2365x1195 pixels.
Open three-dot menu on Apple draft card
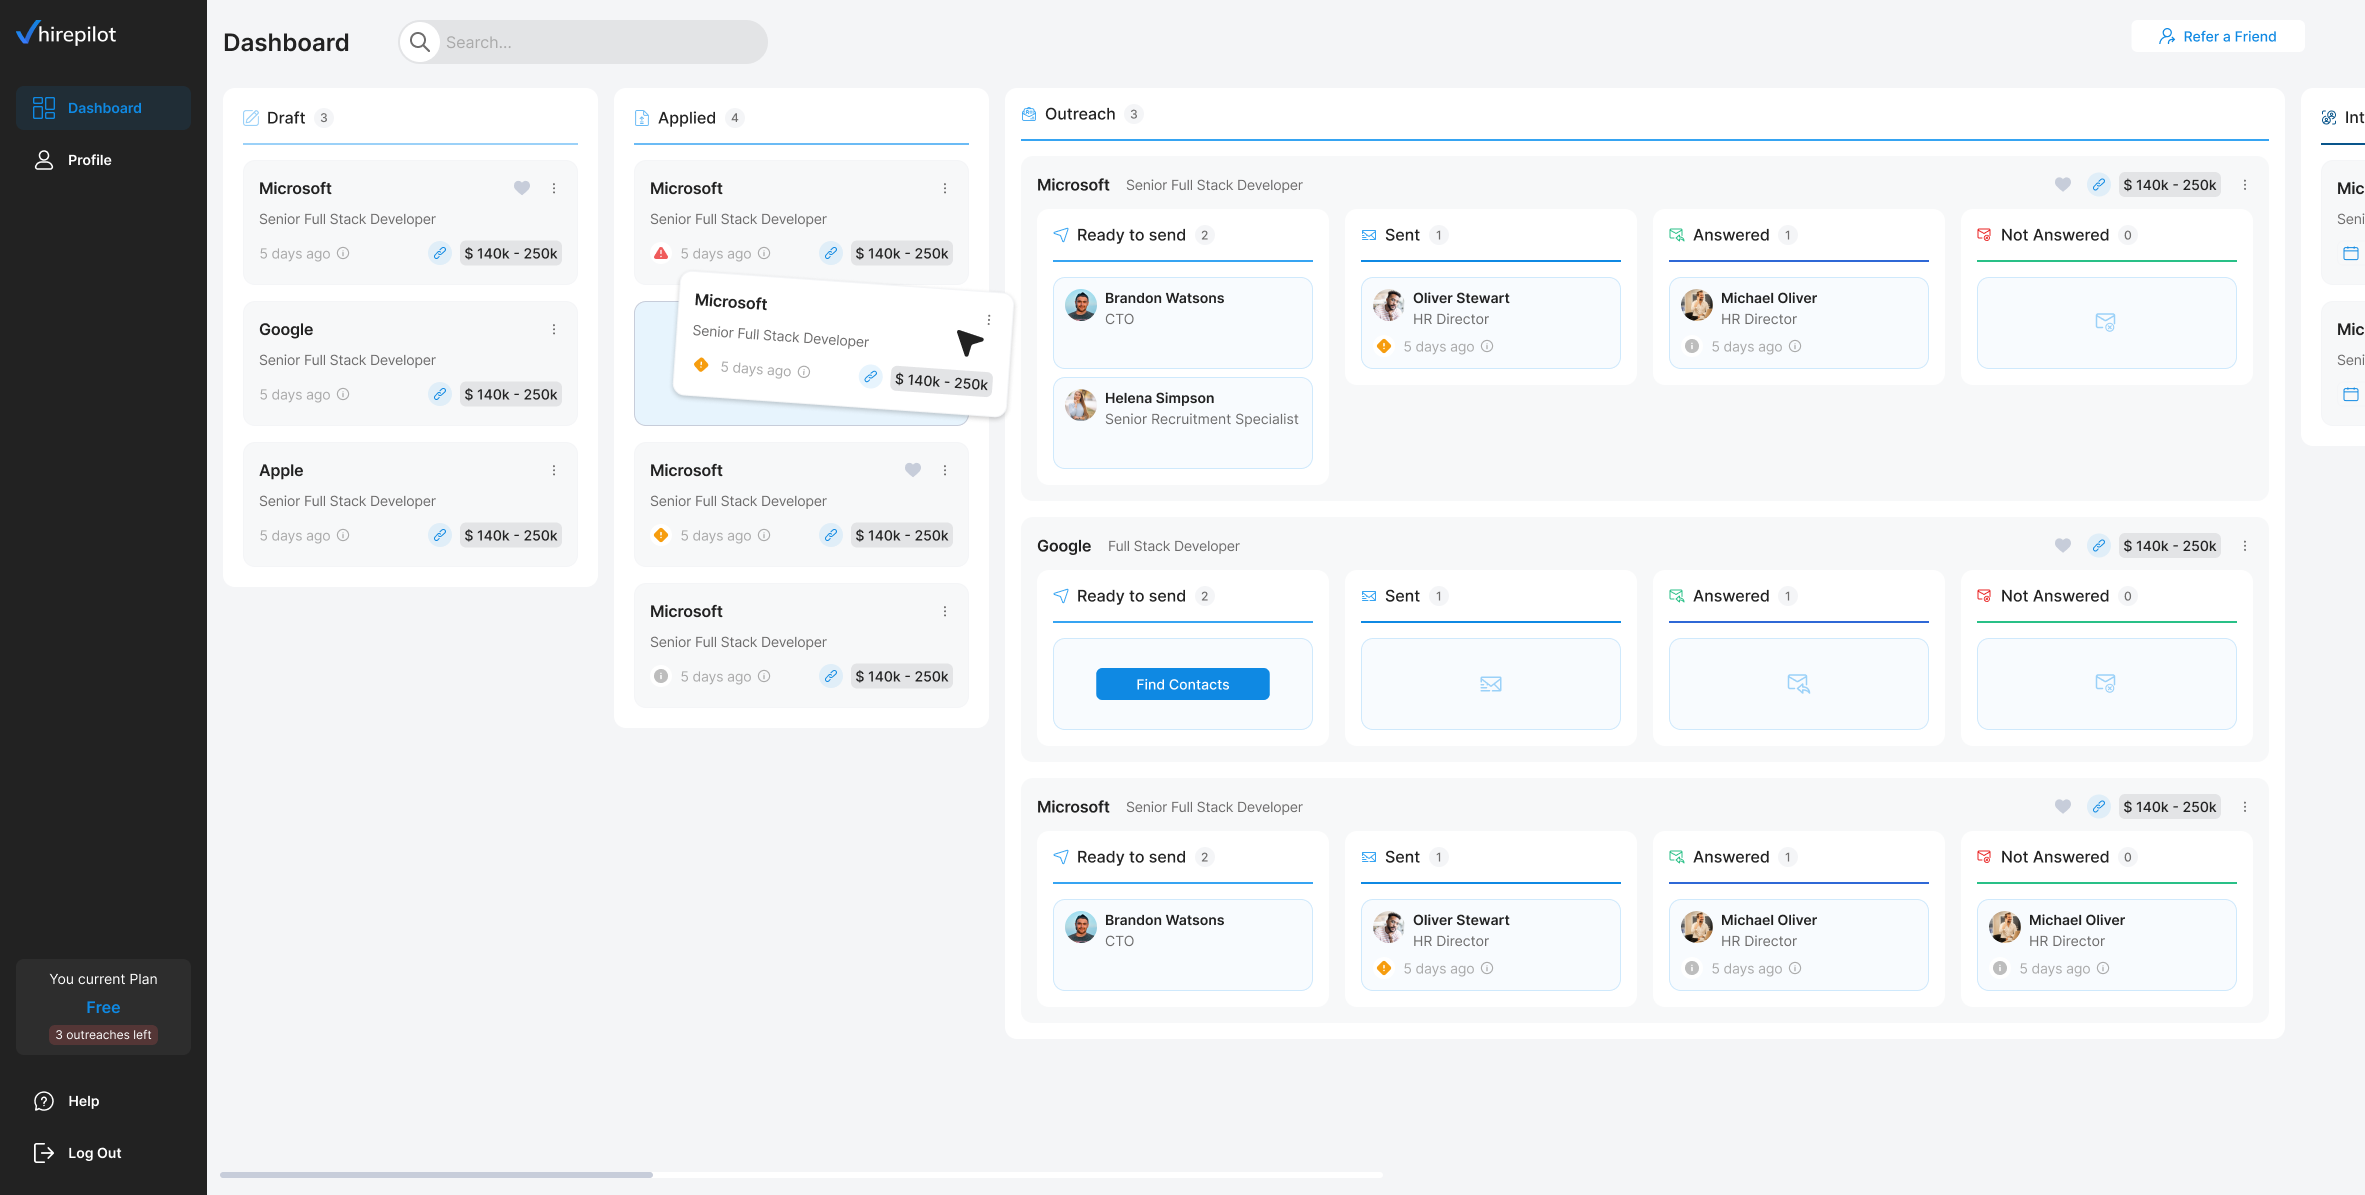pos(554,470)
